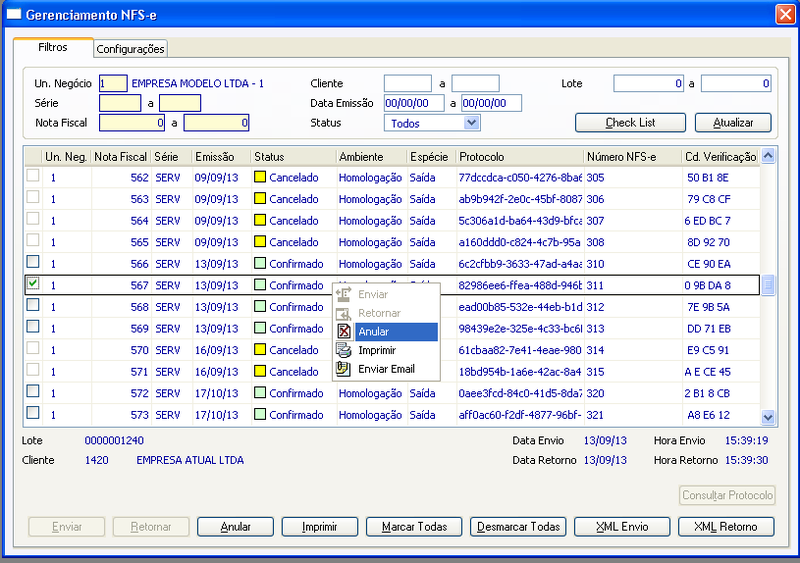Click the list scroll-down arrow
The image size is (800, 563).
tap(768, 418)
